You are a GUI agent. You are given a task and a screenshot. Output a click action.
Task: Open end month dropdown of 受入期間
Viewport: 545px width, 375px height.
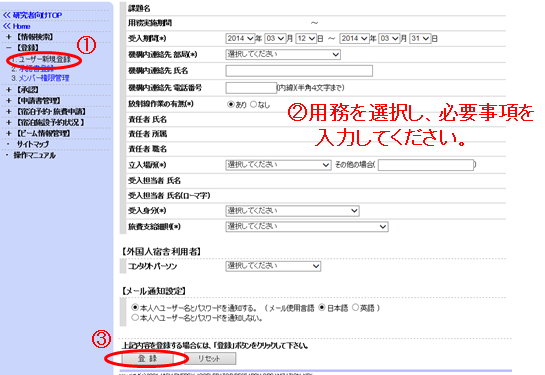pos(389,39)
